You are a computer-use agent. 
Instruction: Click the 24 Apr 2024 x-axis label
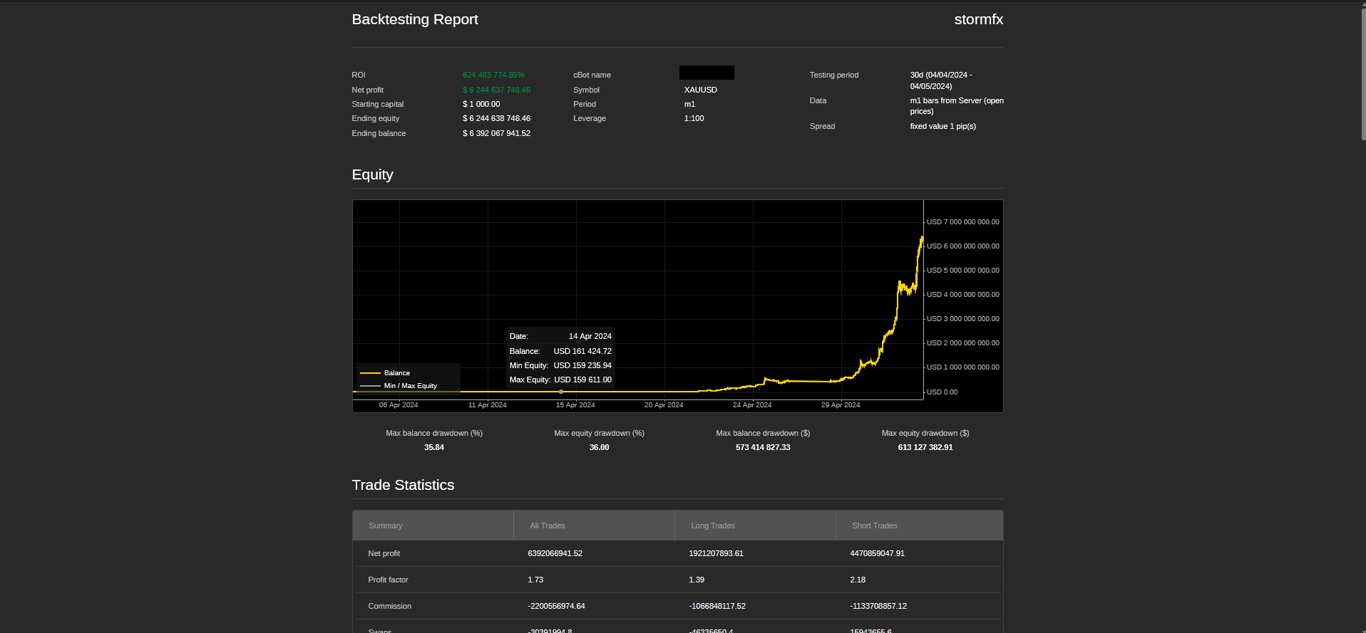(752, 405)
